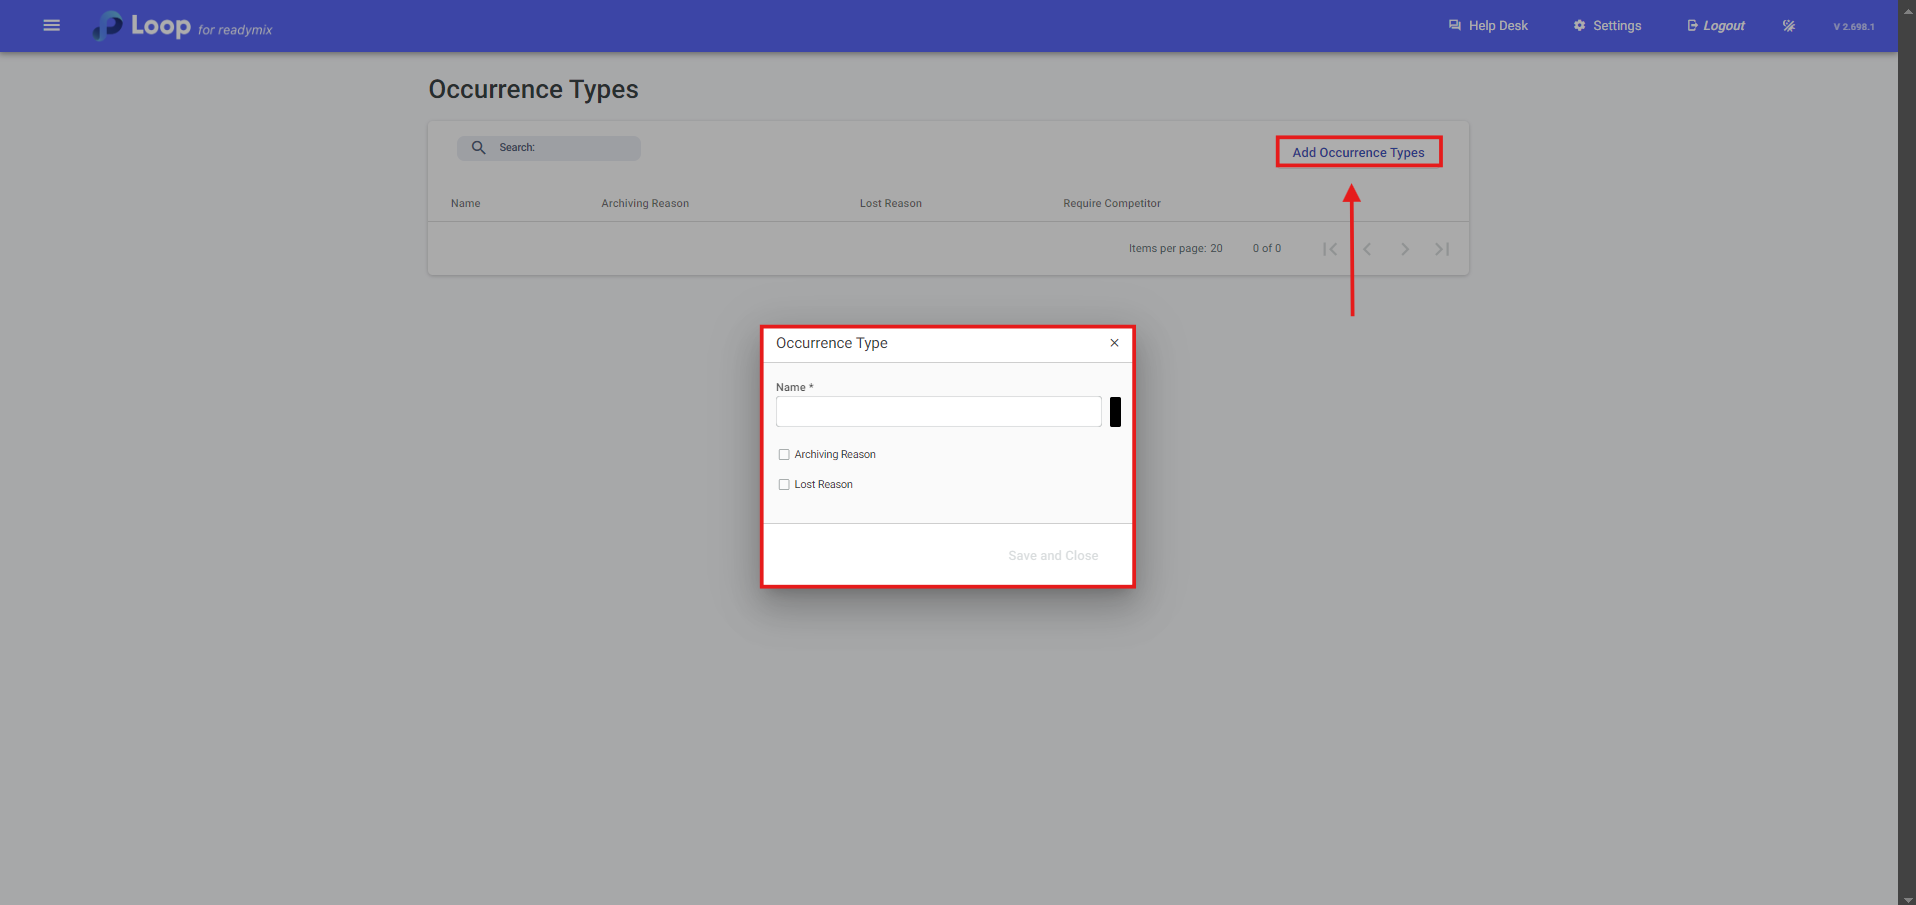
Task: Jump to the last page of results
Action: 1442,249
